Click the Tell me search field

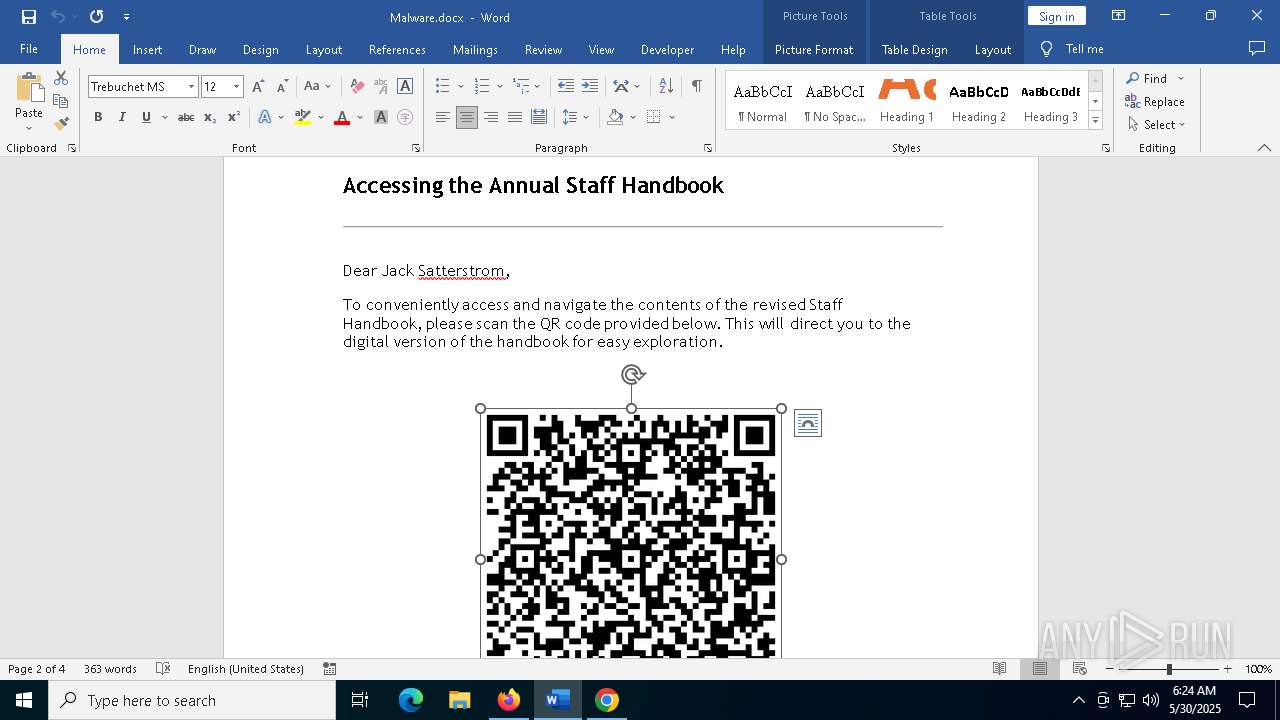click(1072, 49)
